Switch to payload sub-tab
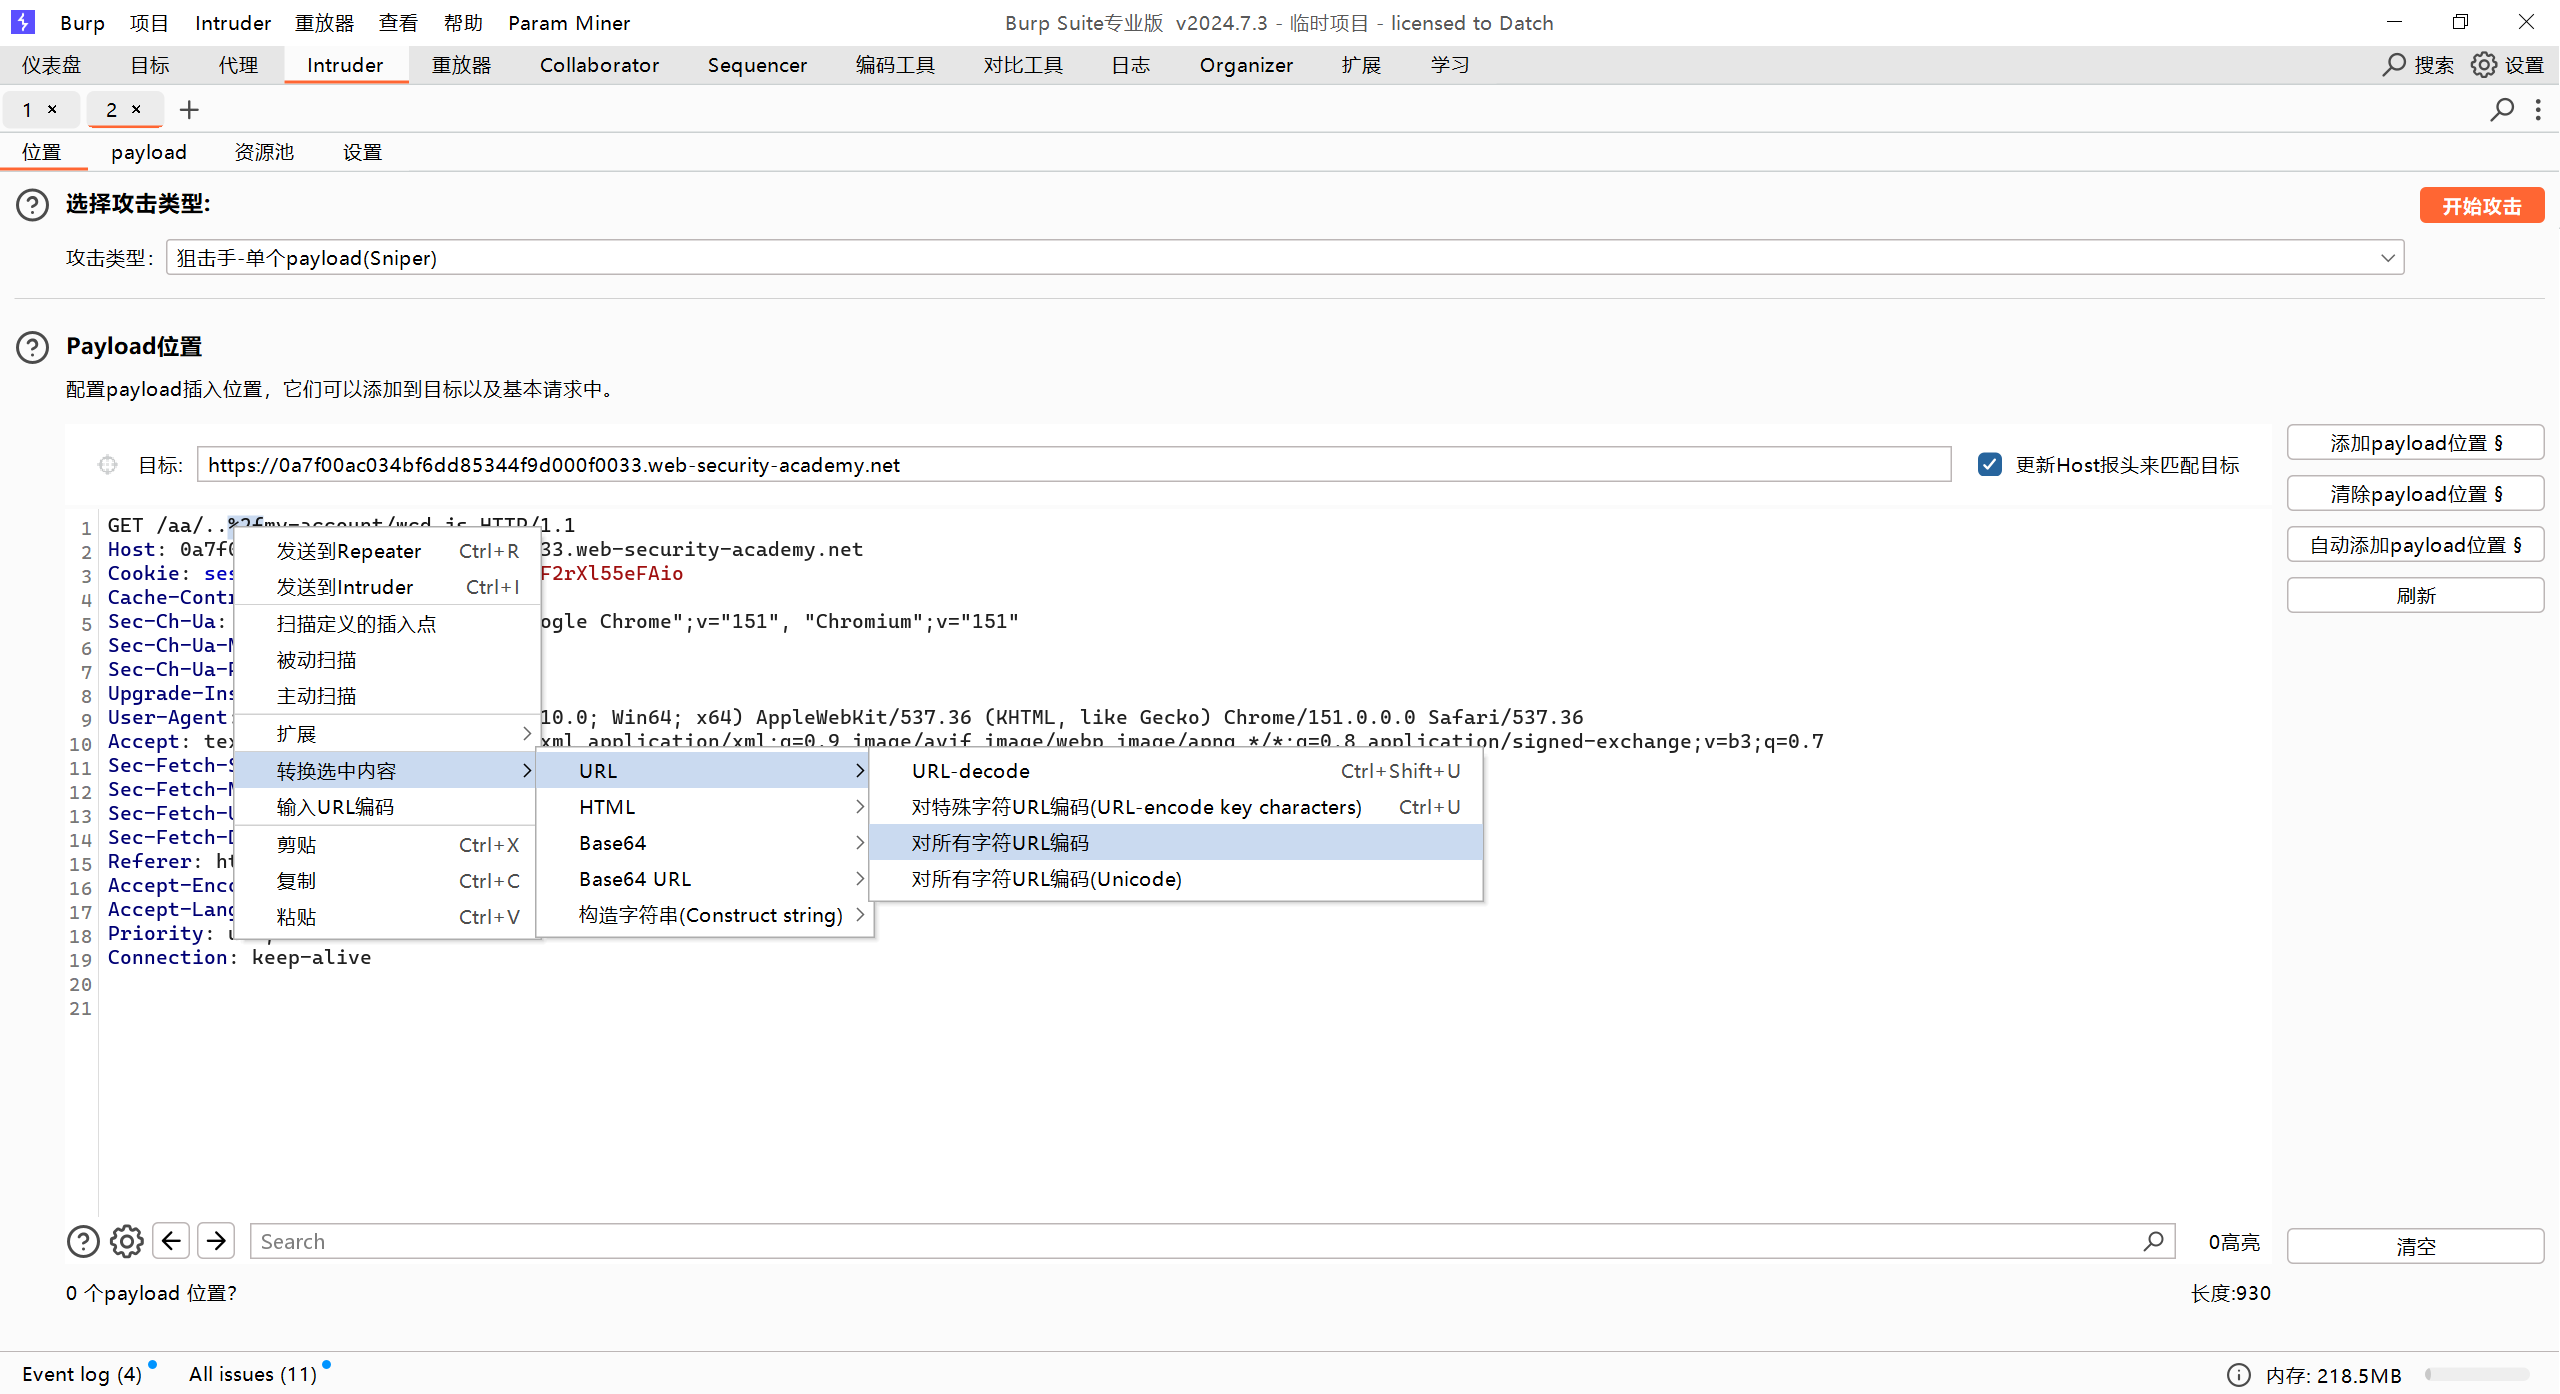 (149, 152)
